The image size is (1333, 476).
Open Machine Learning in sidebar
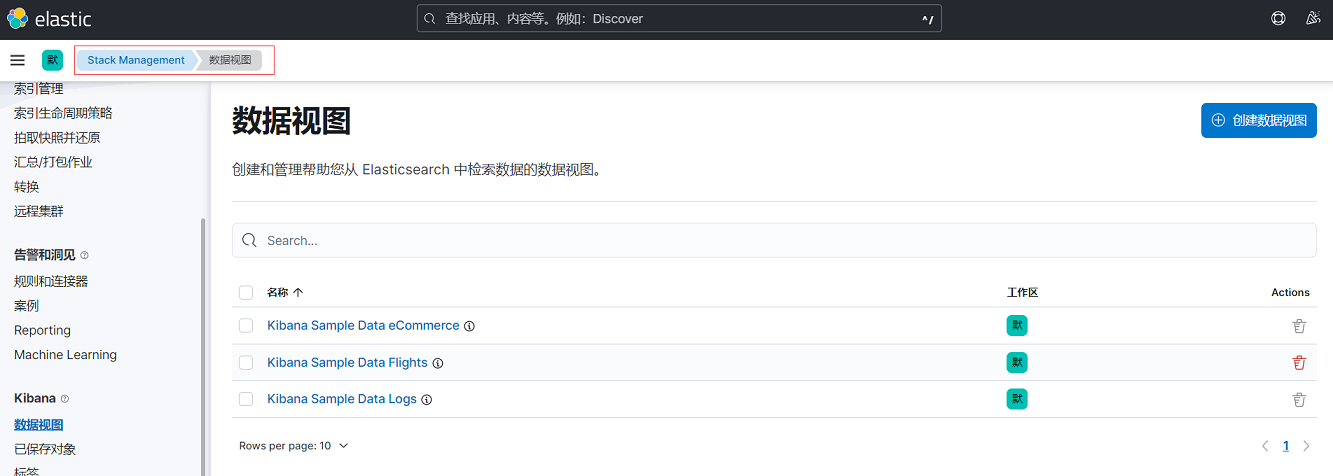(x=65, y=355)
